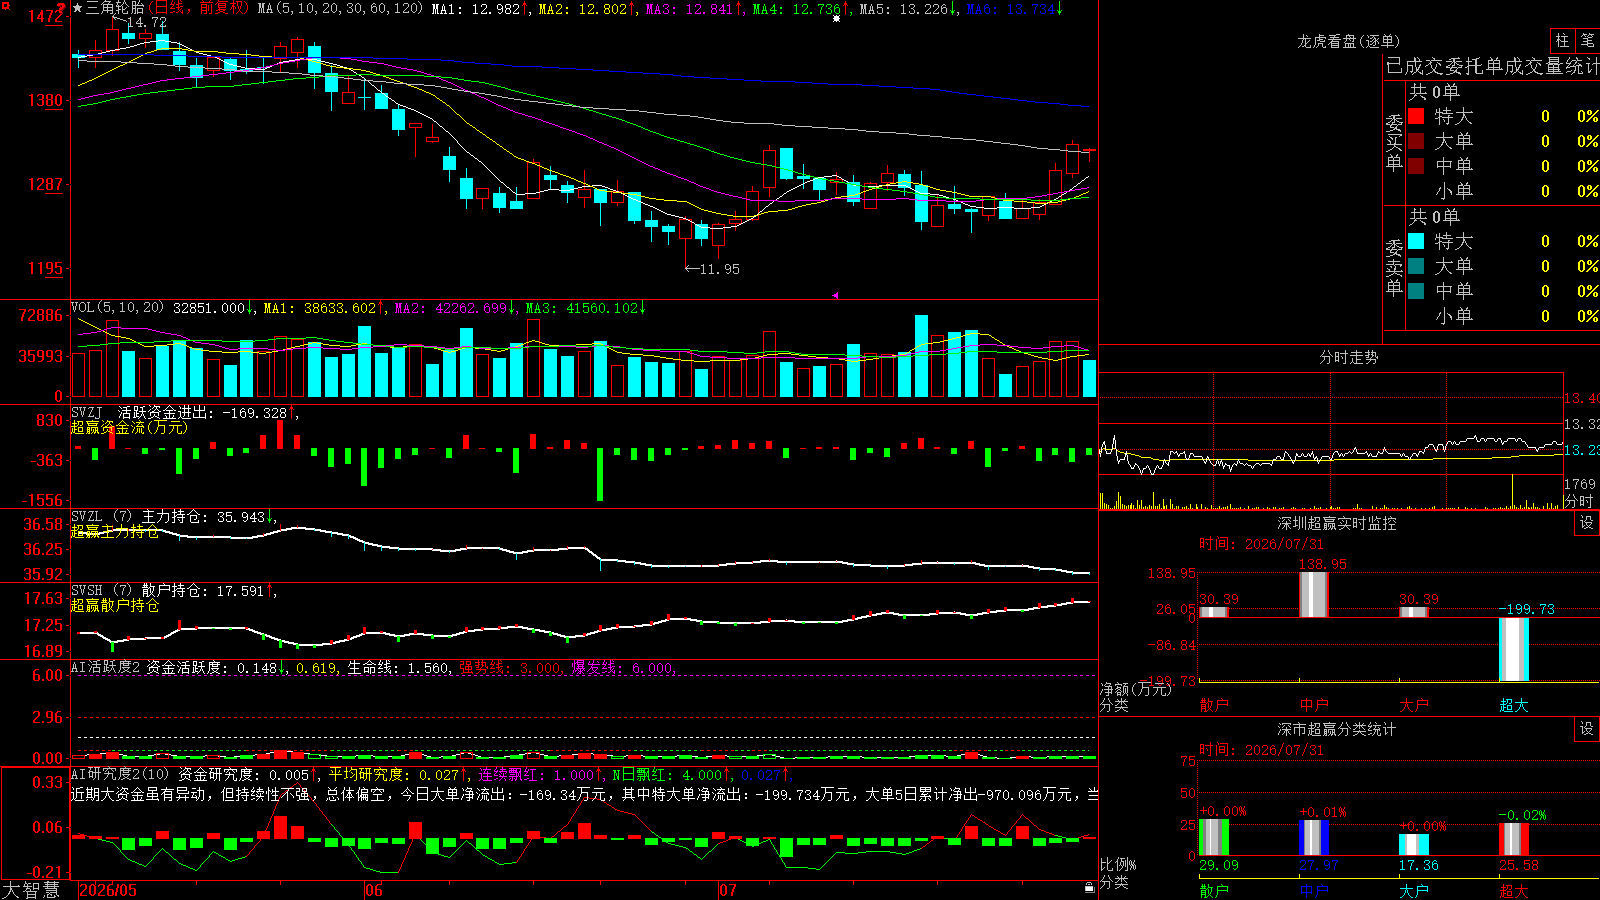Click the (日线, 前复权) period label
The height and width of the screenshot is (900, 1600).
click(198, 8)
